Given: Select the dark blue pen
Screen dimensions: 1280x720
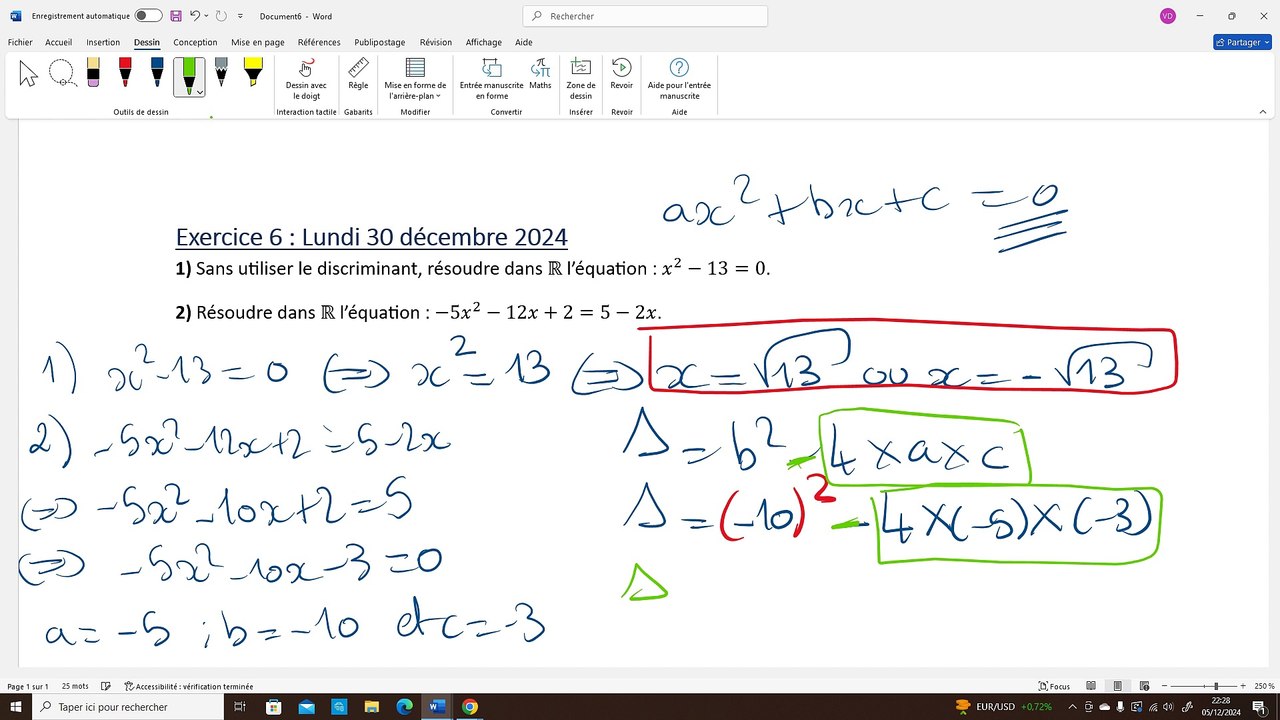Looking at the screenshot, I should (157, 73).
